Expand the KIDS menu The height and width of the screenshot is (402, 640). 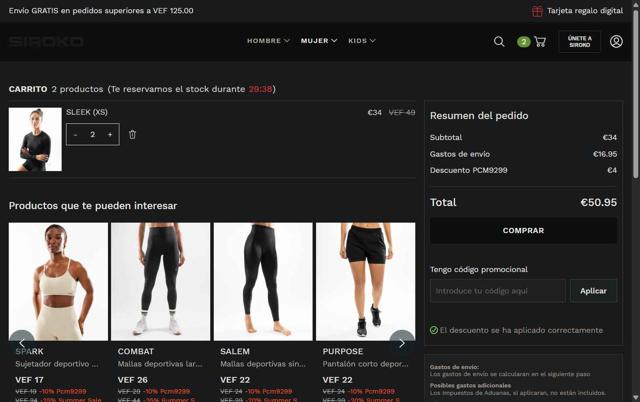click(x=362, y=41)
